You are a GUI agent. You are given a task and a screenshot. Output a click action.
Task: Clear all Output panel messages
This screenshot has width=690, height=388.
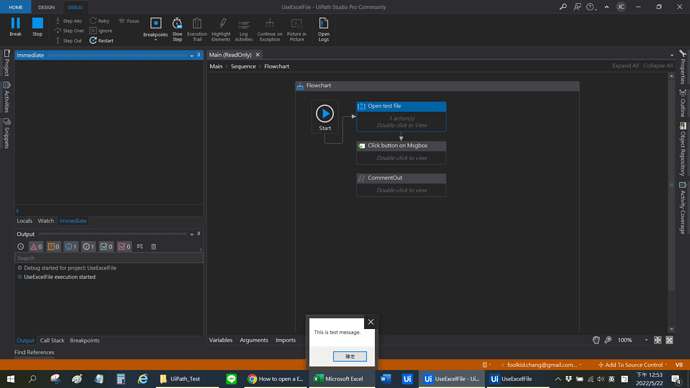point(154,247)
